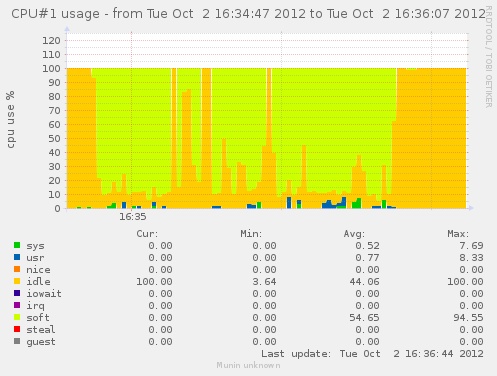Click the purple irq legend color square
Image resolution: width=497 pixels, height=376 pixels.
[17, 305]
